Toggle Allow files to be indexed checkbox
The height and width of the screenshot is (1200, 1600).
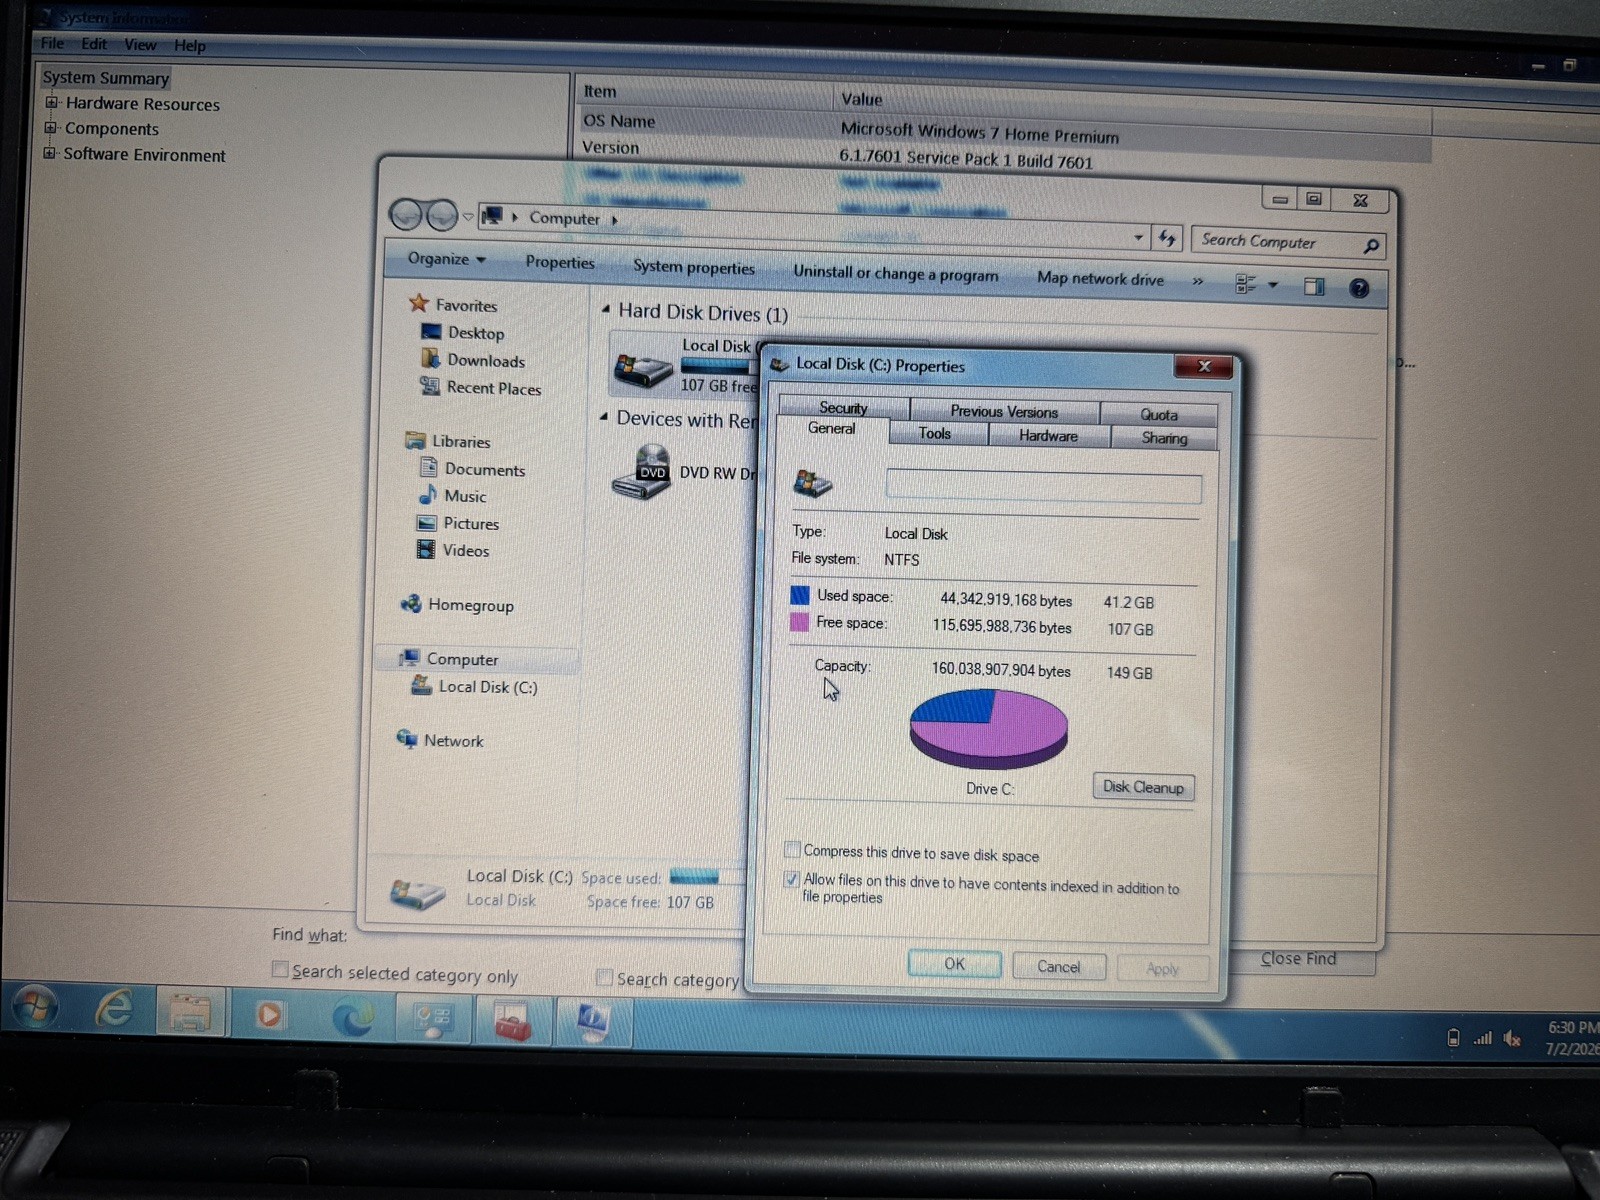click(791, 879)
